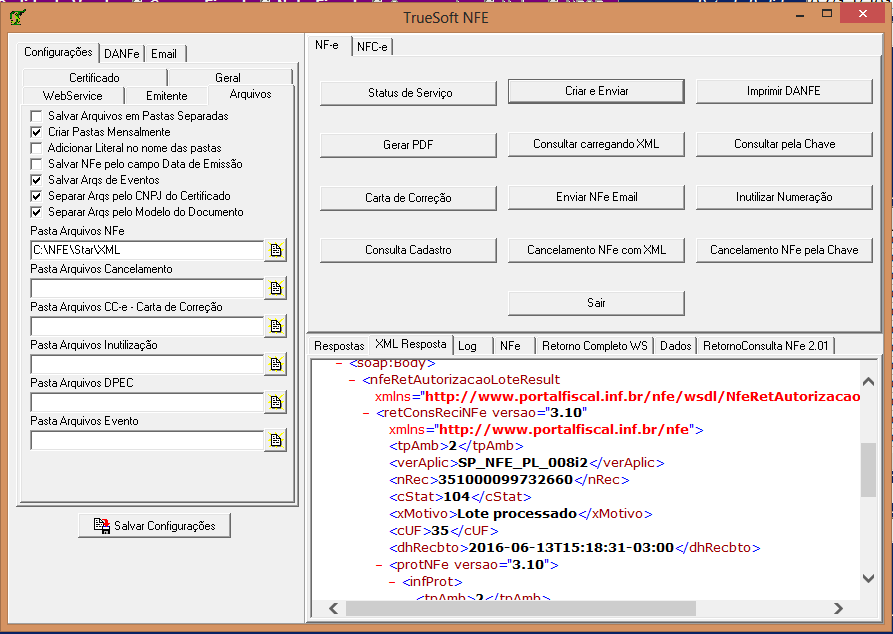Viewport: 893px width, 634px height.
Task: Click Gerar PDF button
Action: pyautogui.click(x=408, y=145)
